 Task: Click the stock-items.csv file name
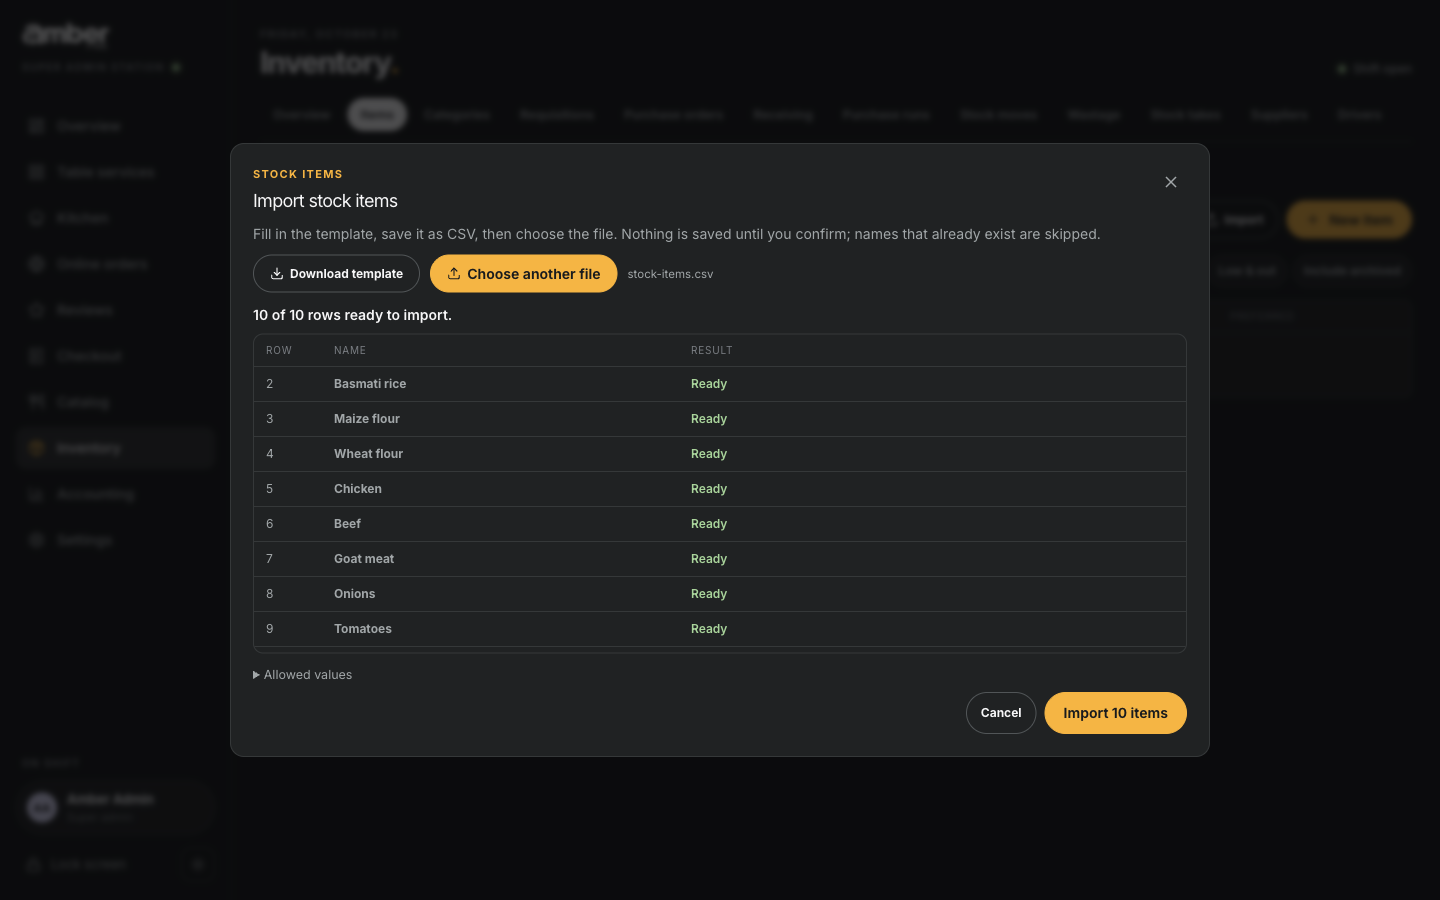tap(670, 274)
